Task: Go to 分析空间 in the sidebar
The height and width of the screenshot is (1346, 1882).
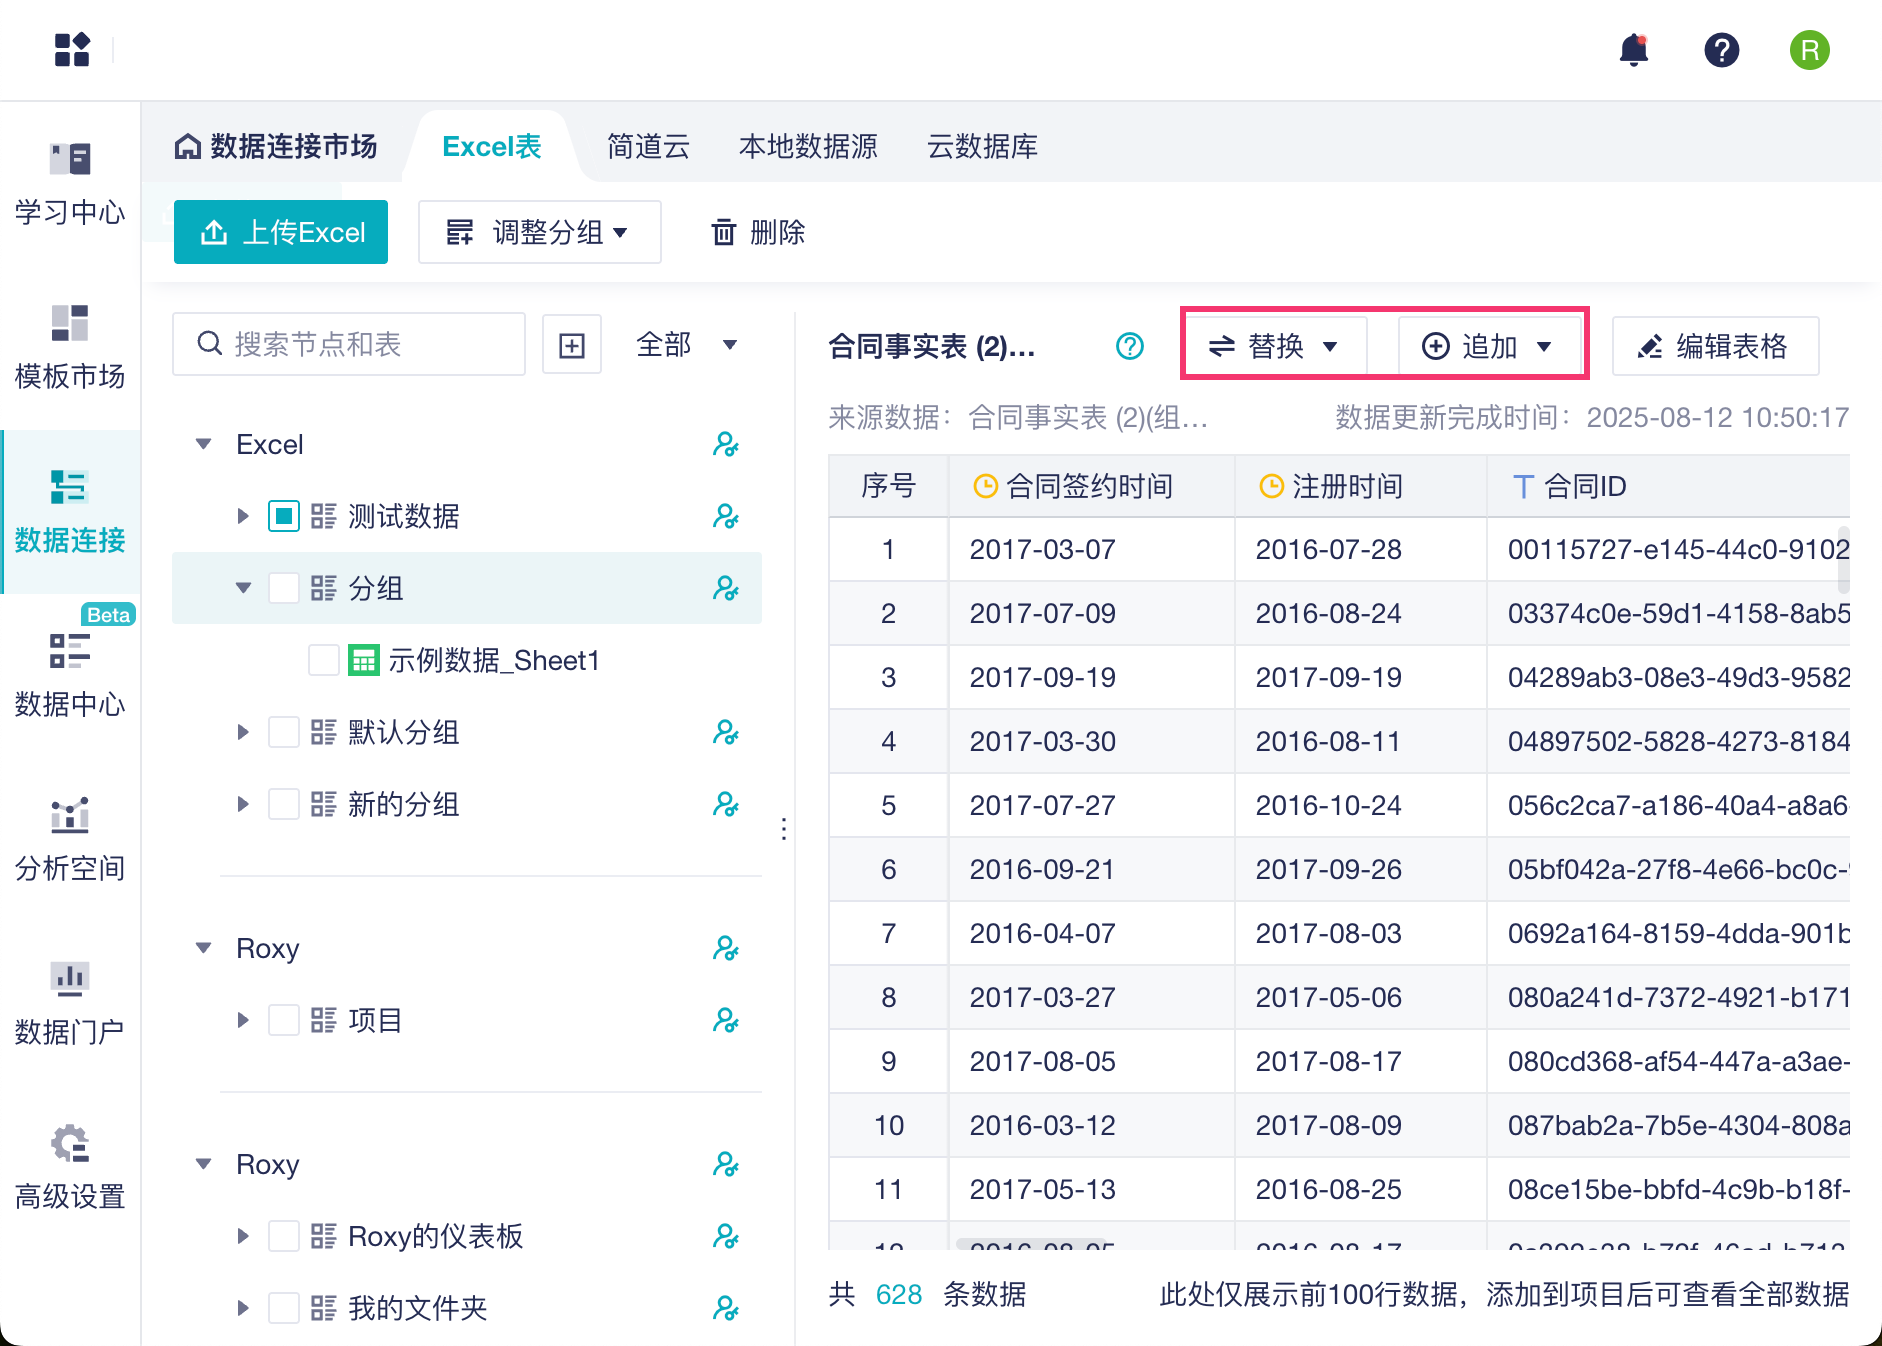Action: point(70,838)
